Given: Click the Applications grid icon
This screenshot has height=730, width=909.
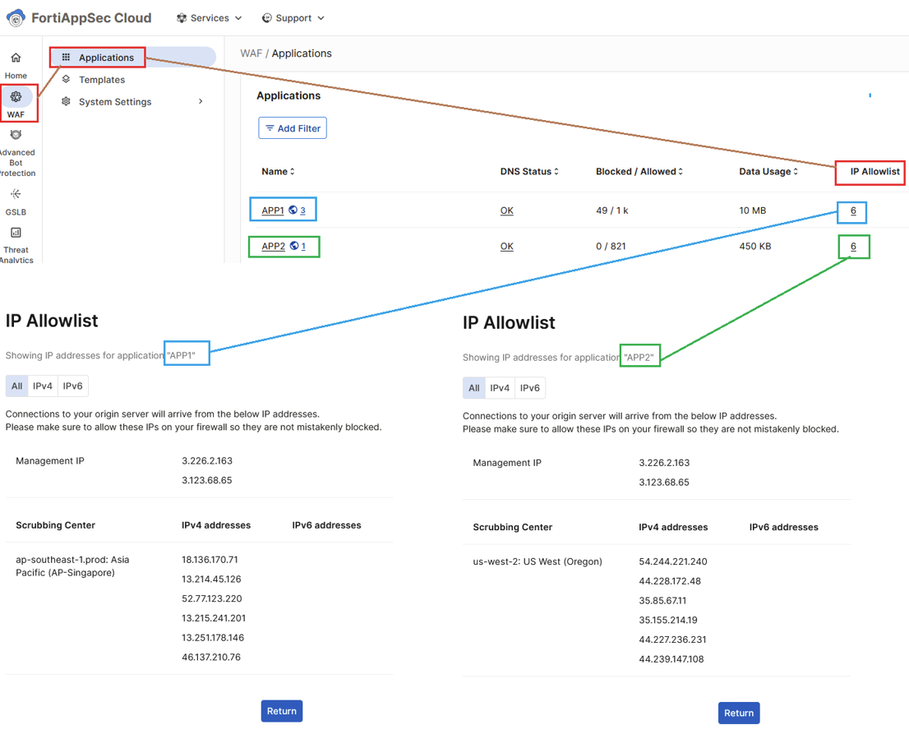Looking at the screenshot, I should pyautogui.click(x=66, y=57).
